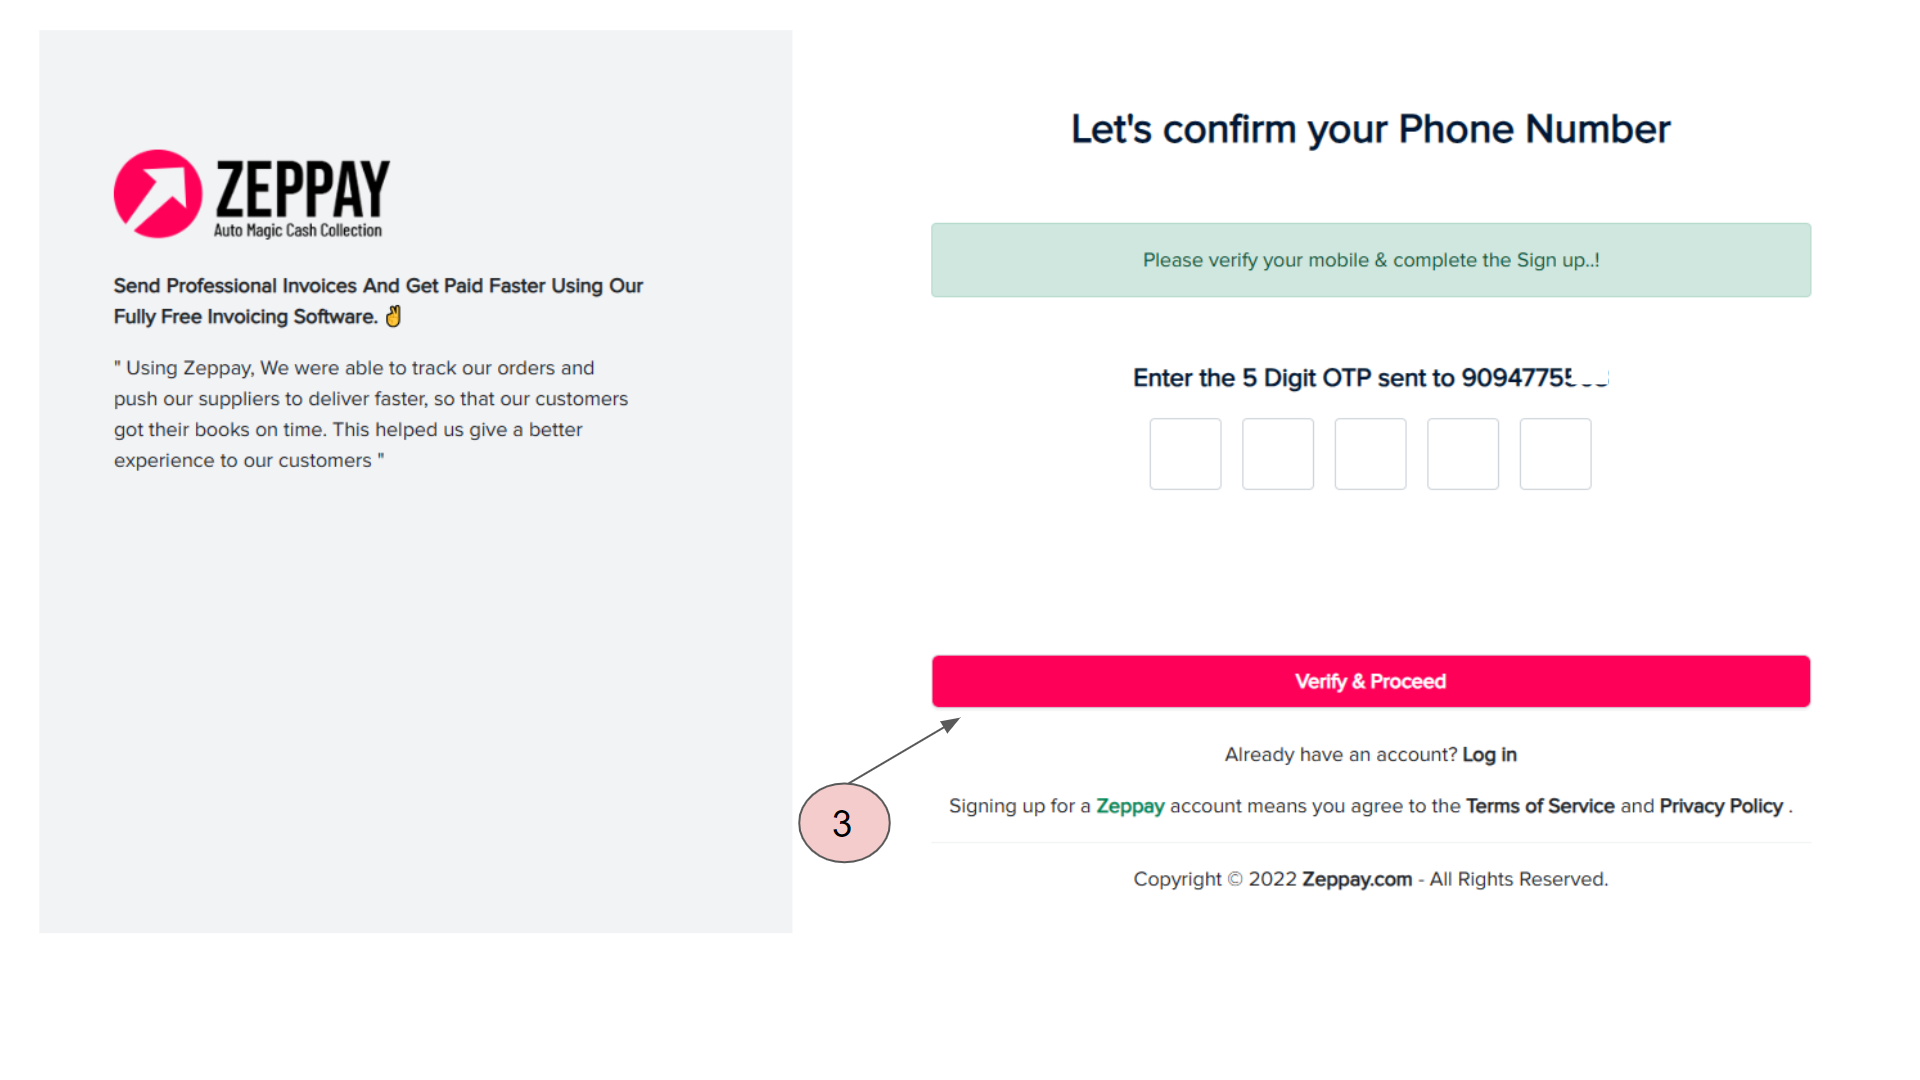Click the numbered annotation circle 3
This screenshot has width=1920, height=1080.
pyautogui.click(x=844, y=823)
